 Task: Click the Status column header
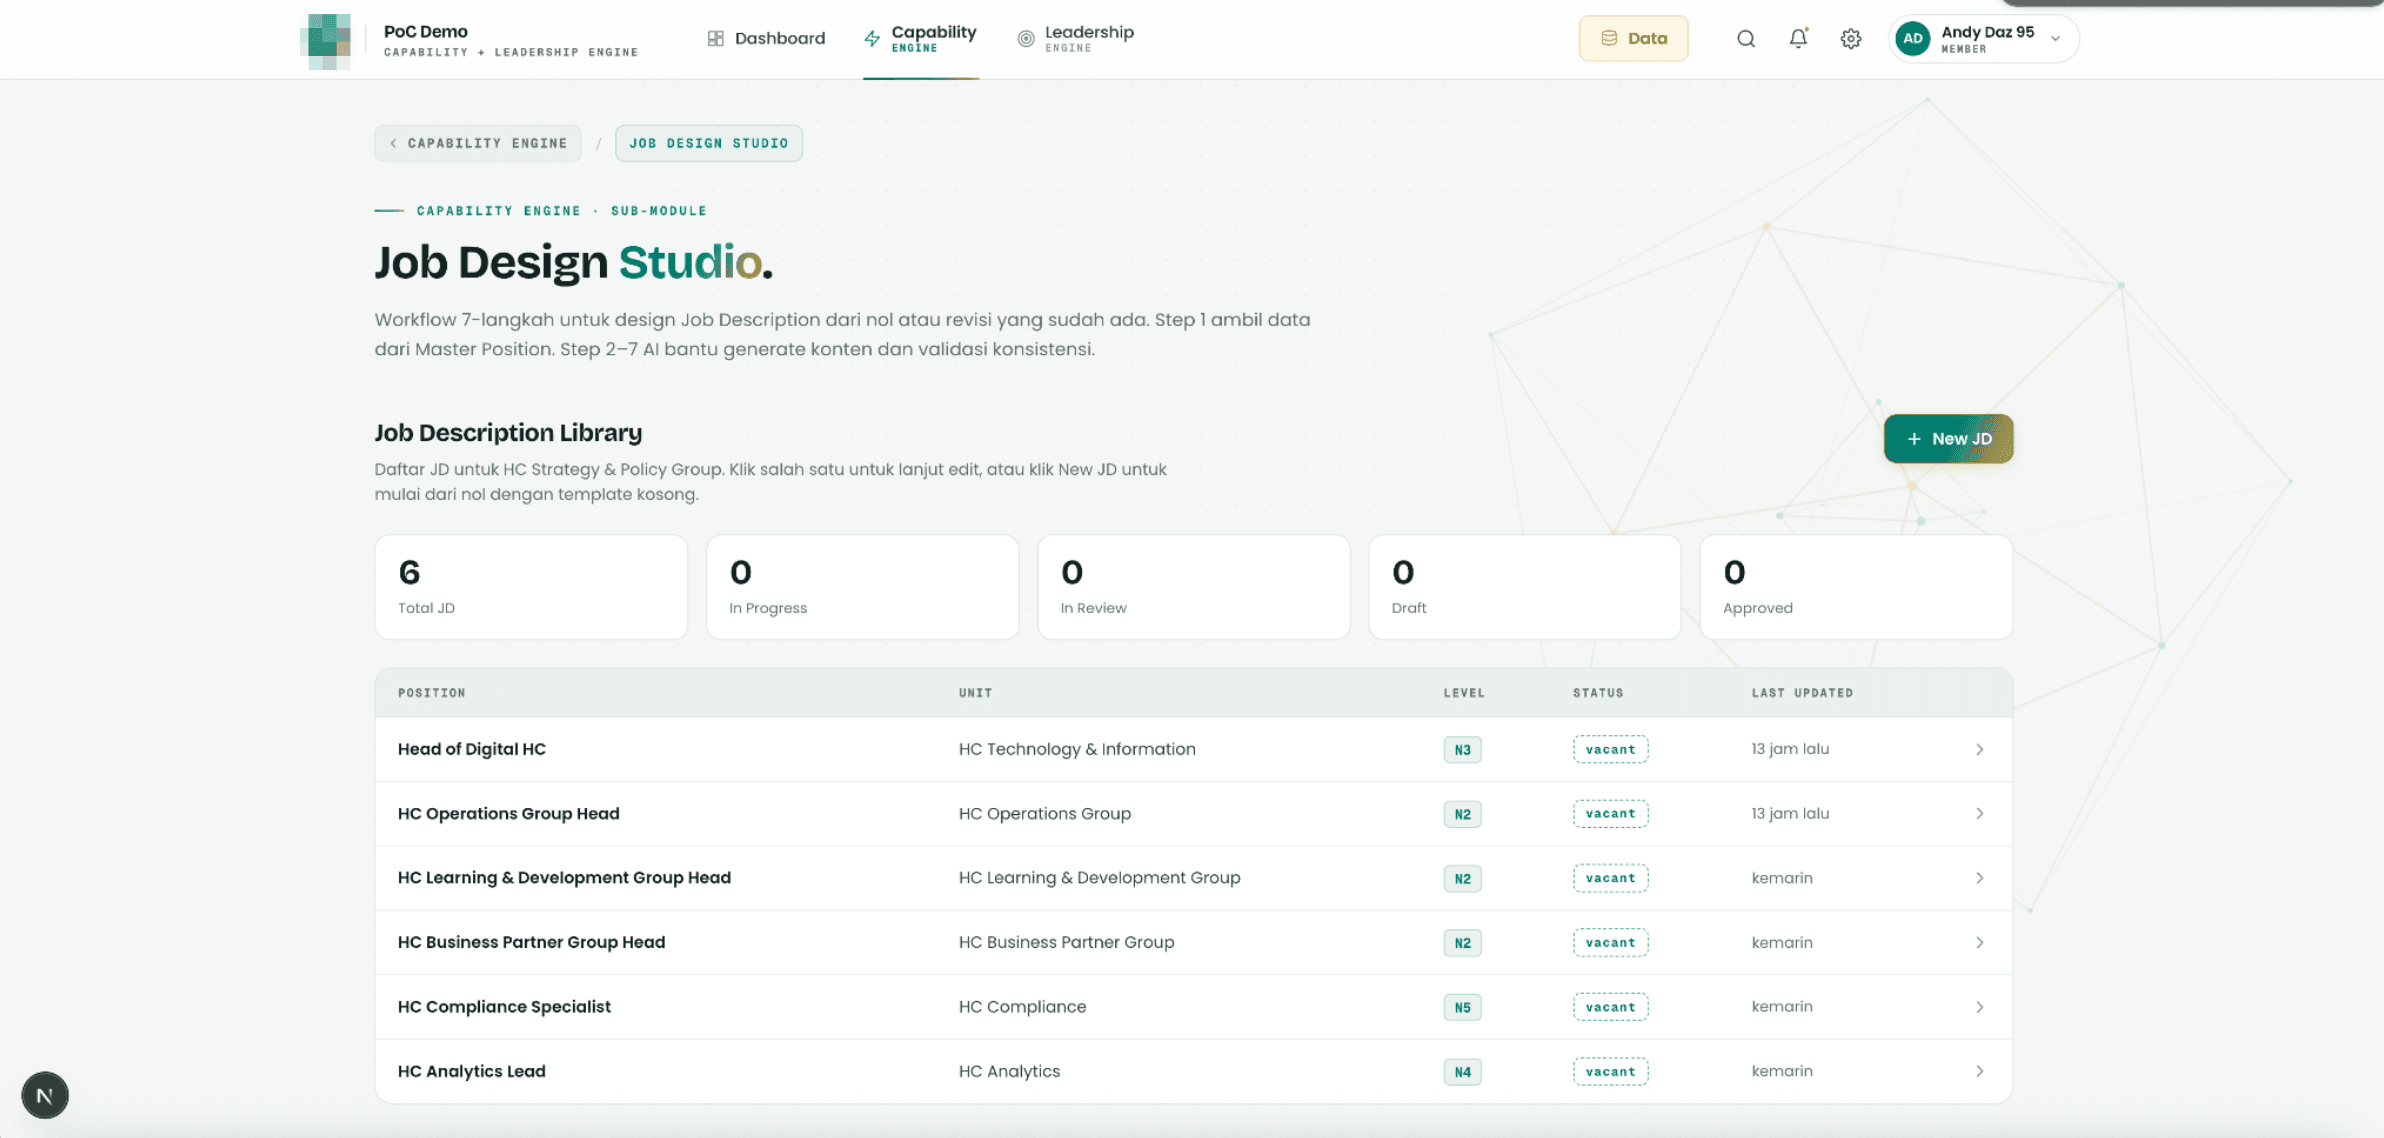(1598, 693)
